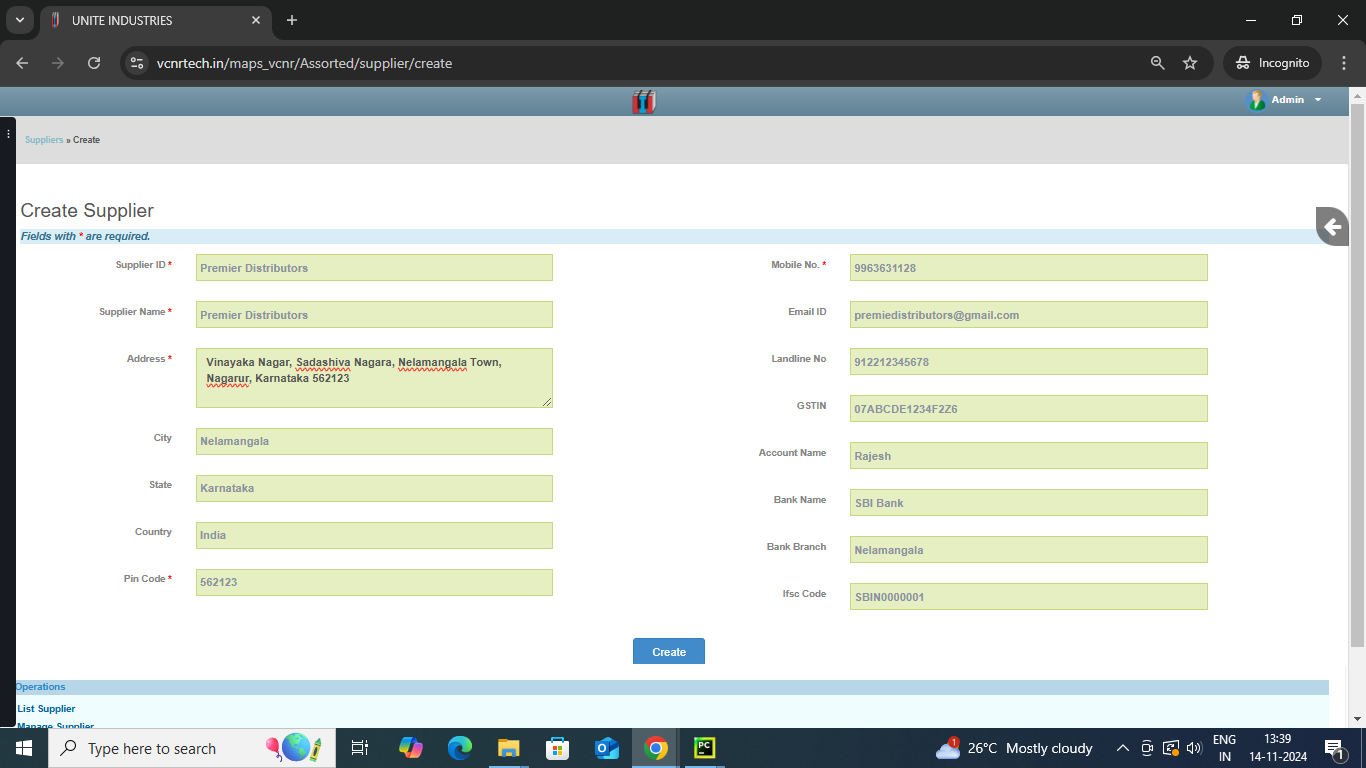Click the Suppliers breadcrumb link
1366x768 pixels.
click(x=44, y=140)
